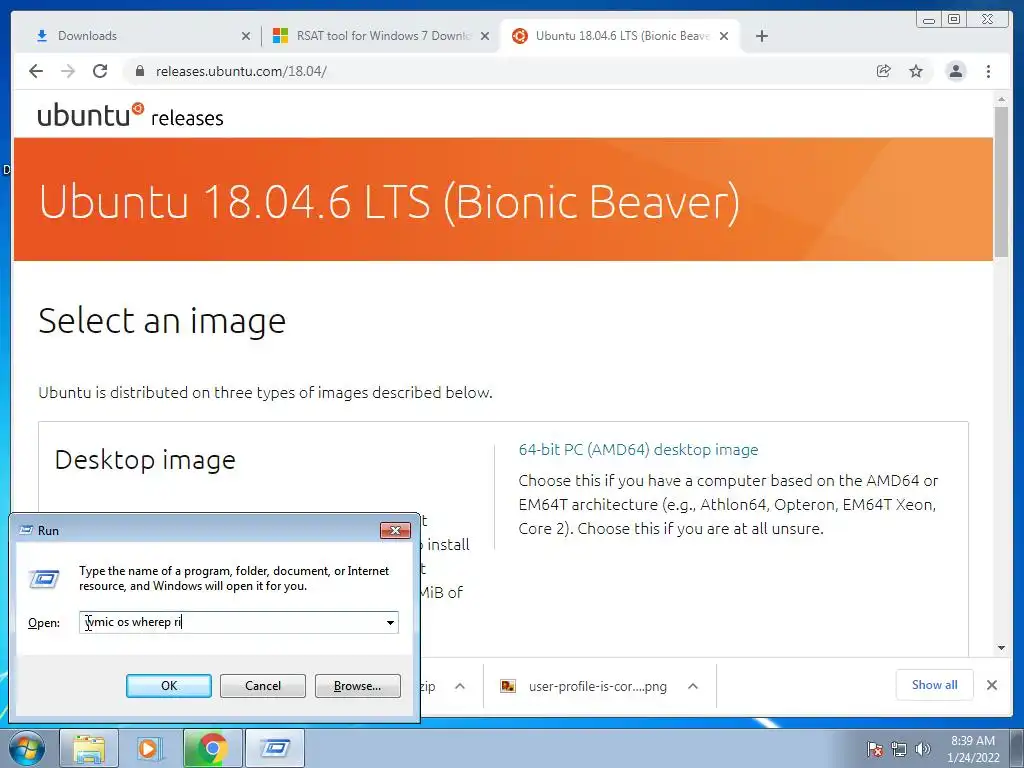Reload the Ubuntu releases page

pyautogui.click(x=100, y=71)
